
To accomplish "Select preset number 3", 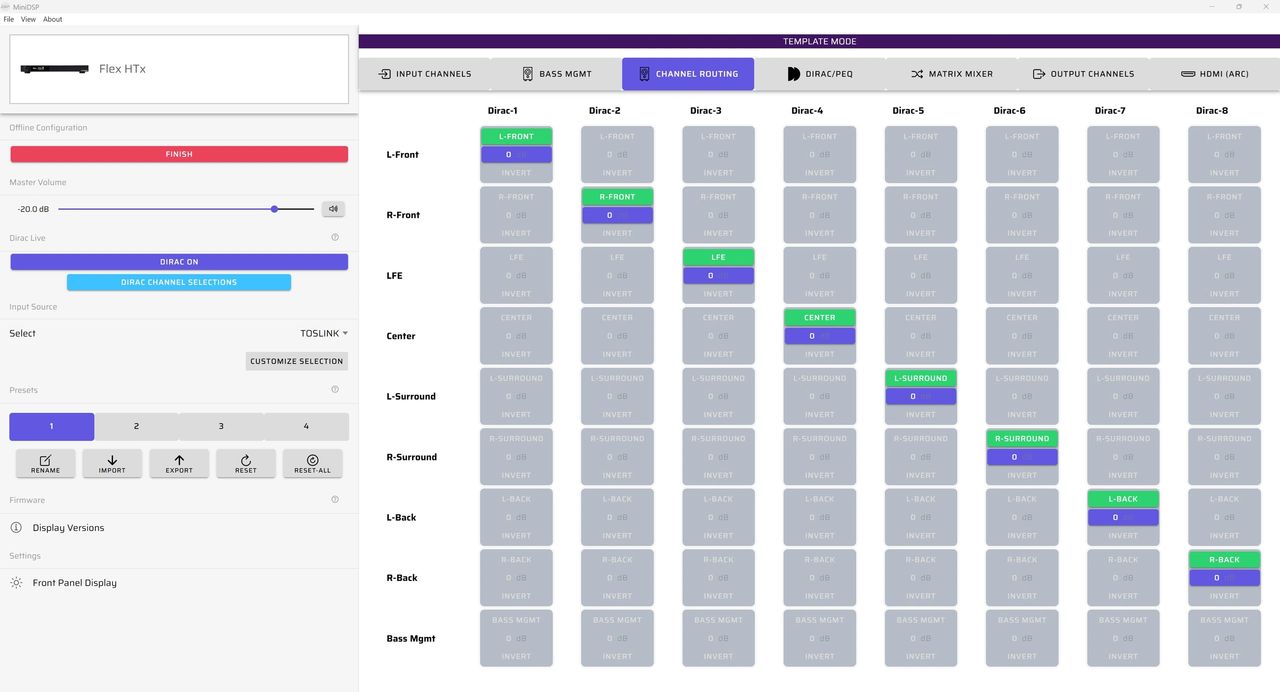I will pyautogui.click(x=221, y=427).
